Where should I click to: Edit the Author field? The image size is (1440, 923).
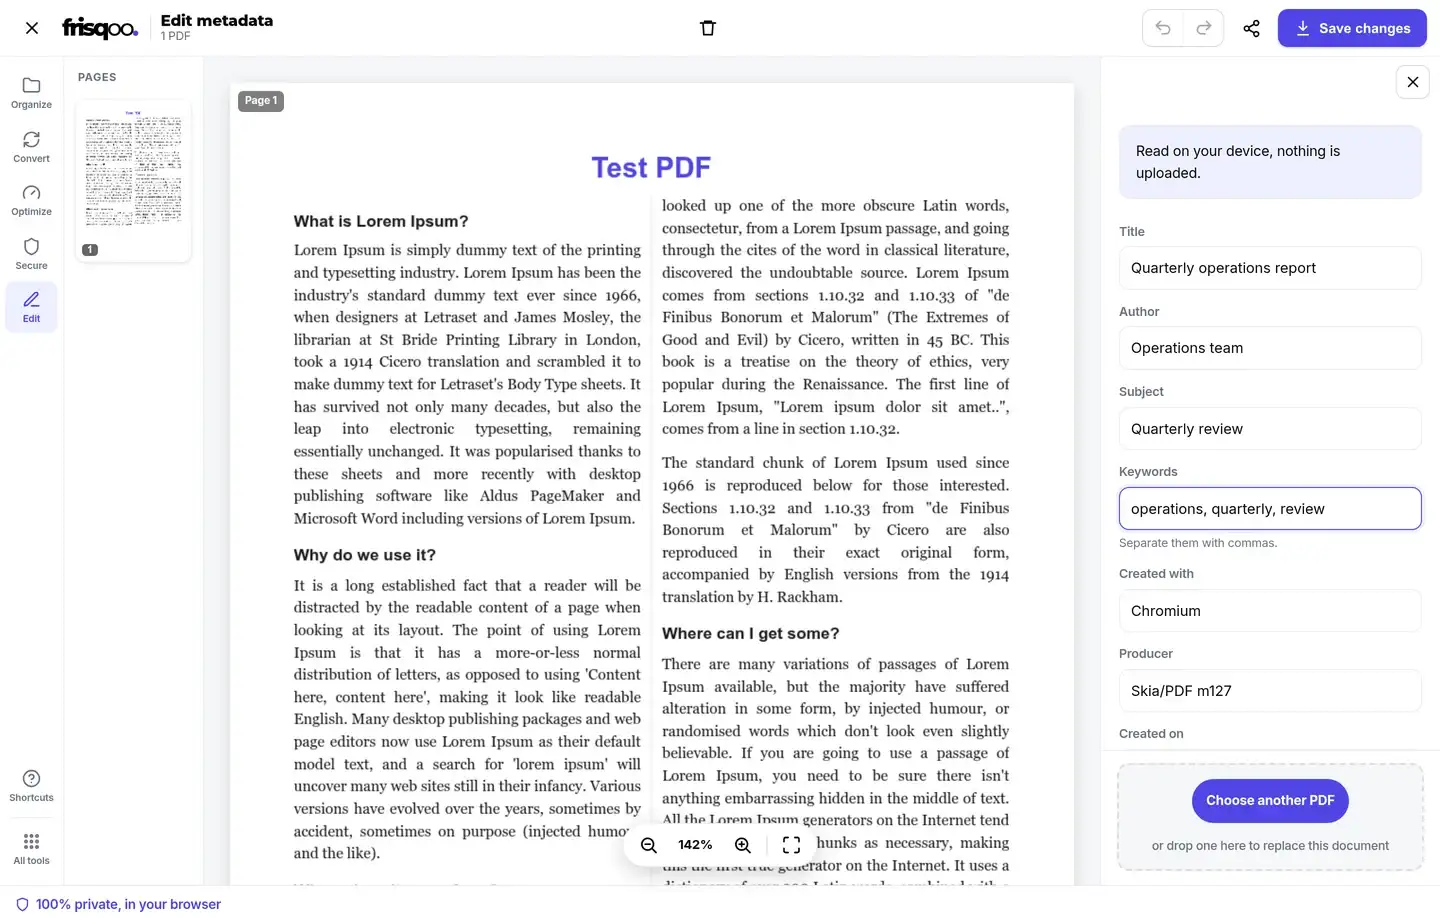tap(1270, 348)
